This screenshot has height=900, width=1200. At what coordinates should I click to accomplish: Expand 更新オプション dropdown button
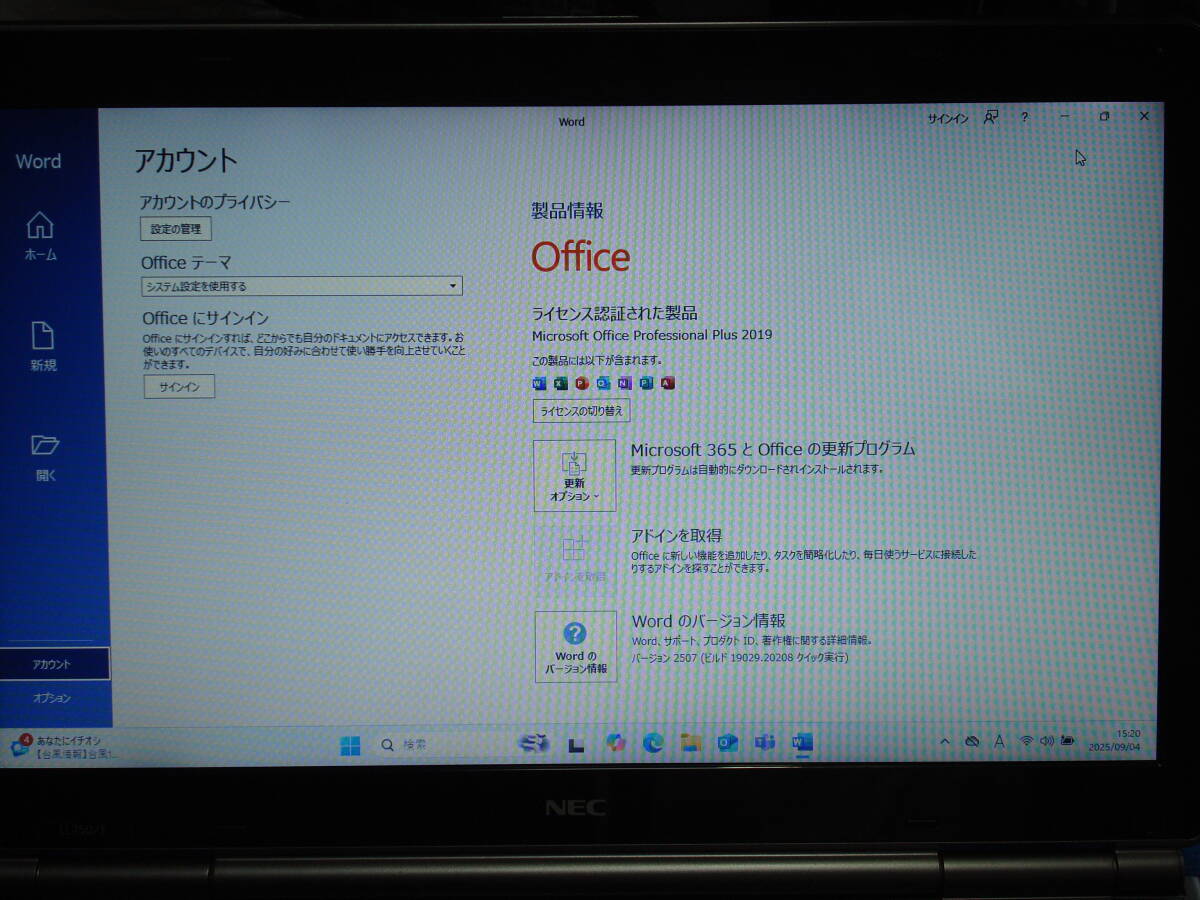tap(574, 476)
